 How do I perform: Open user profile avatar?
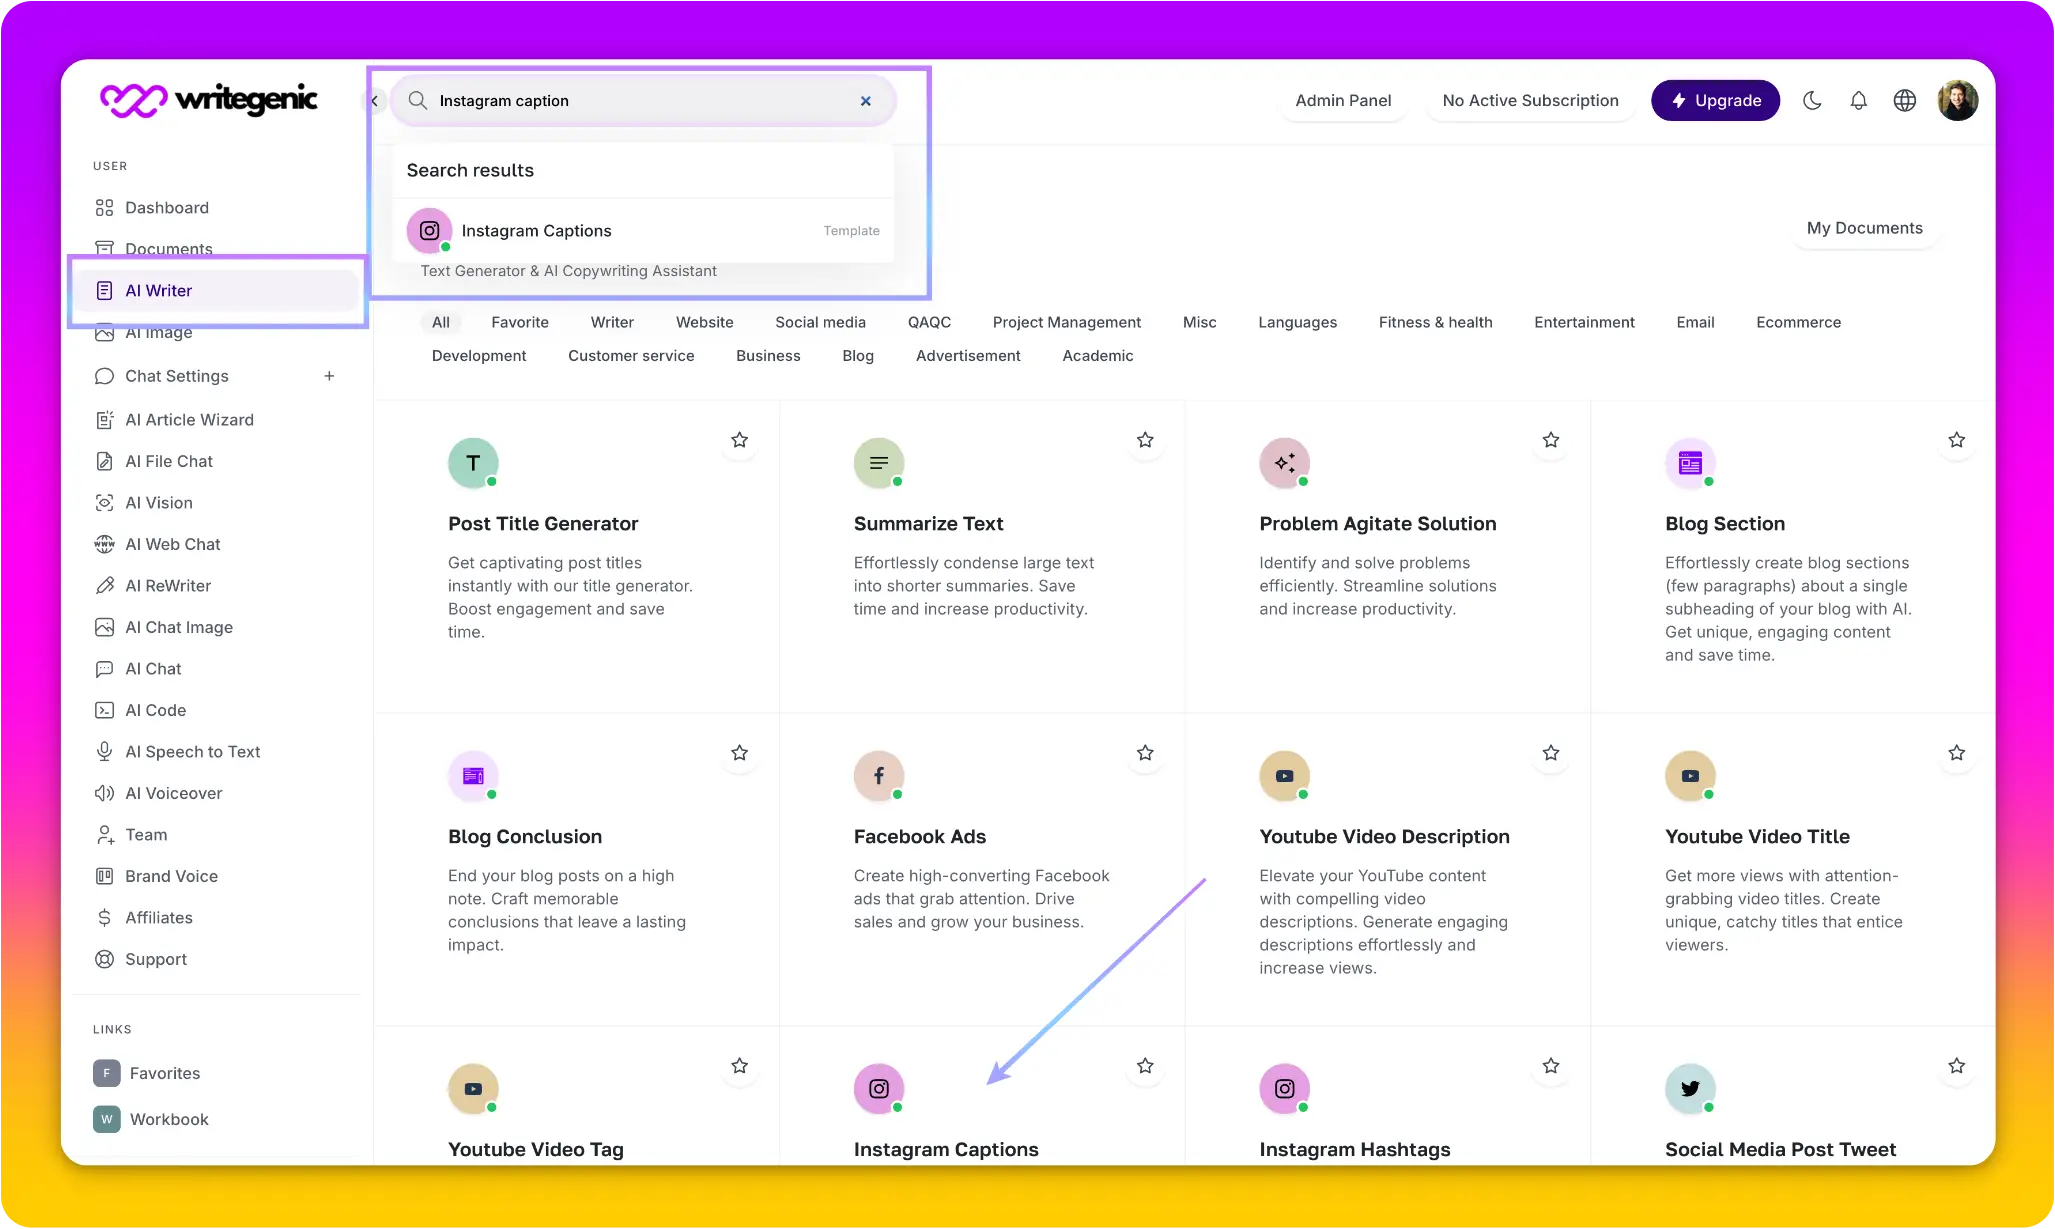(x=1957, y=100)
